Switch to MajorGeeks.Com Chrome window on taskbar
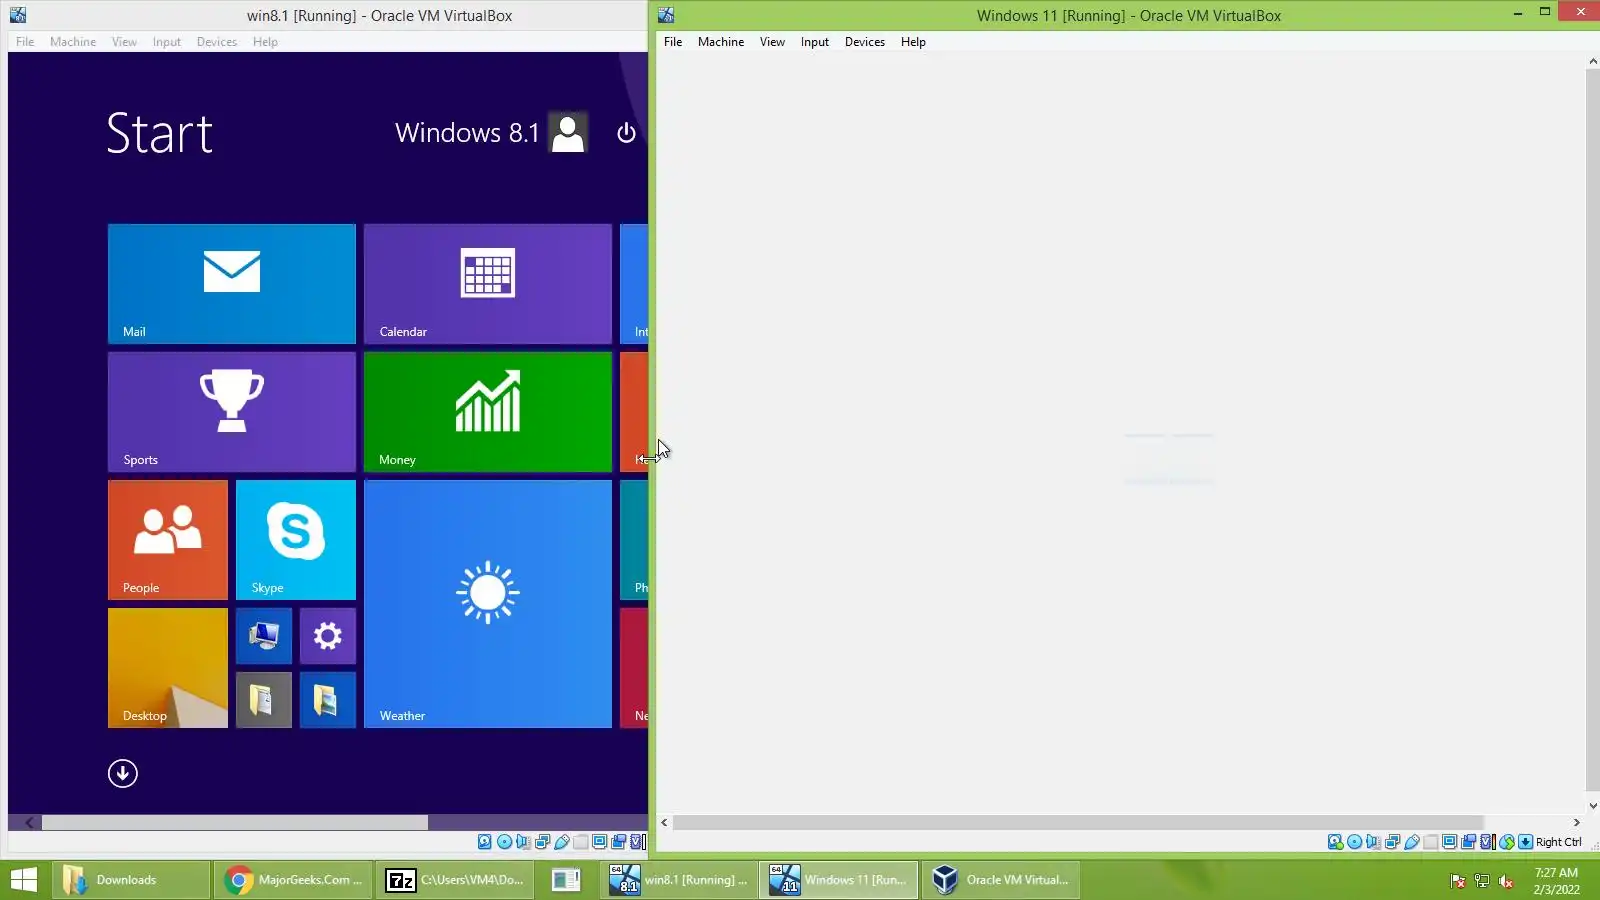 click(x=293, y=880)
